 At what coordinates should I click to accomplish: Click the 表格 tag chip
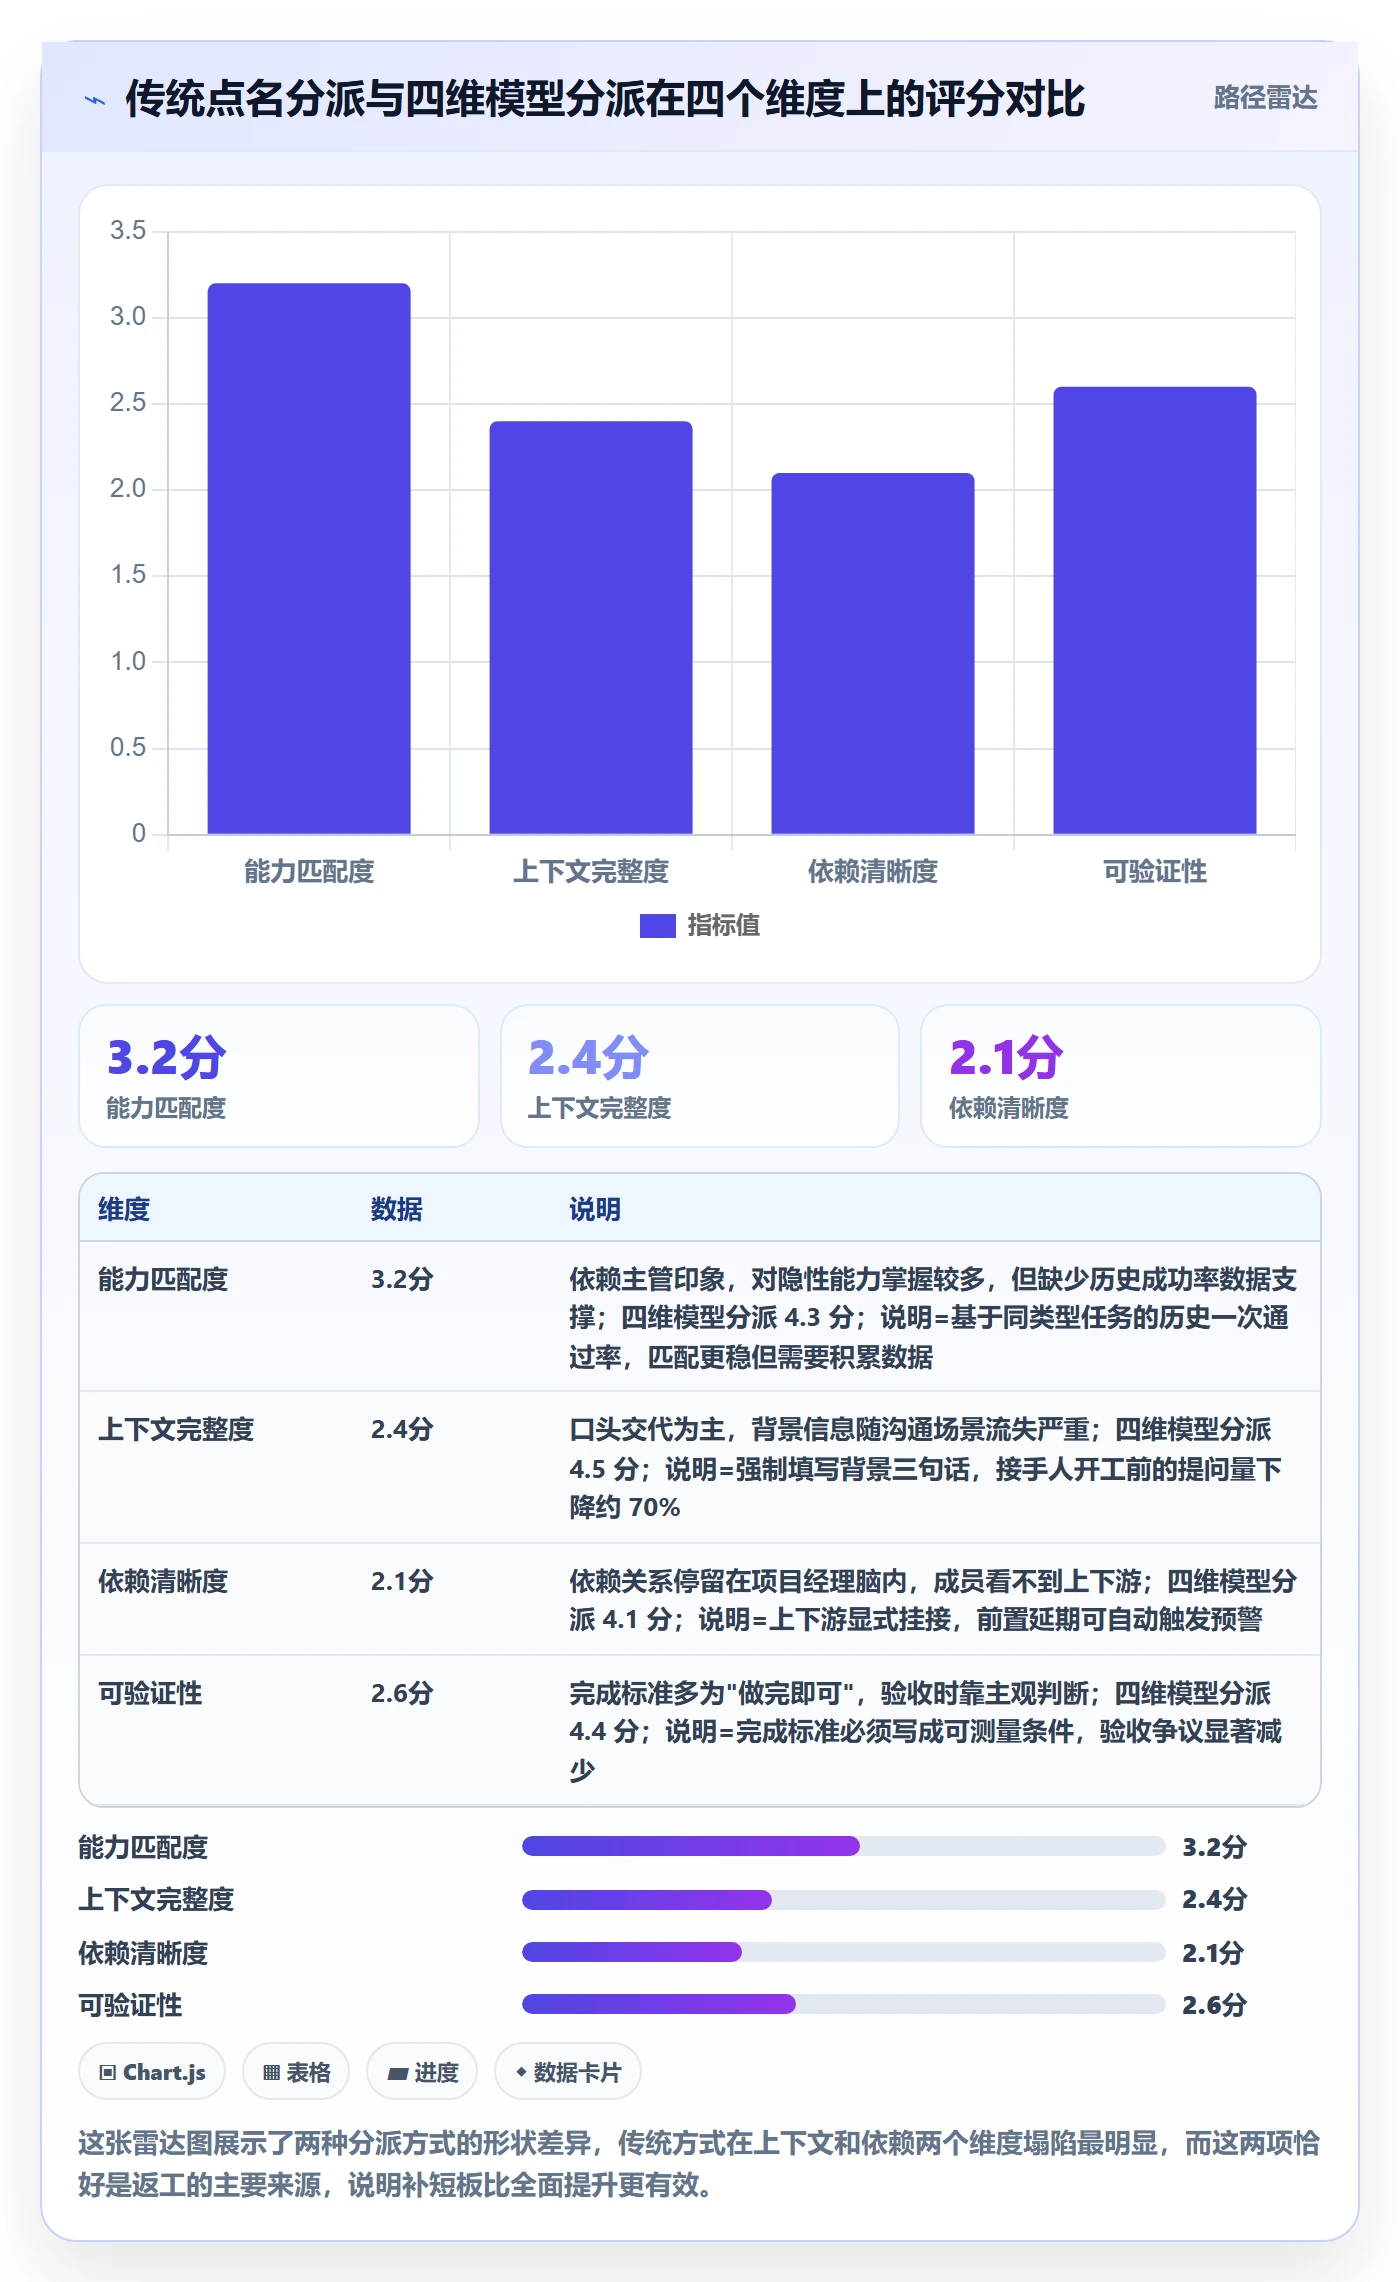296,2072
